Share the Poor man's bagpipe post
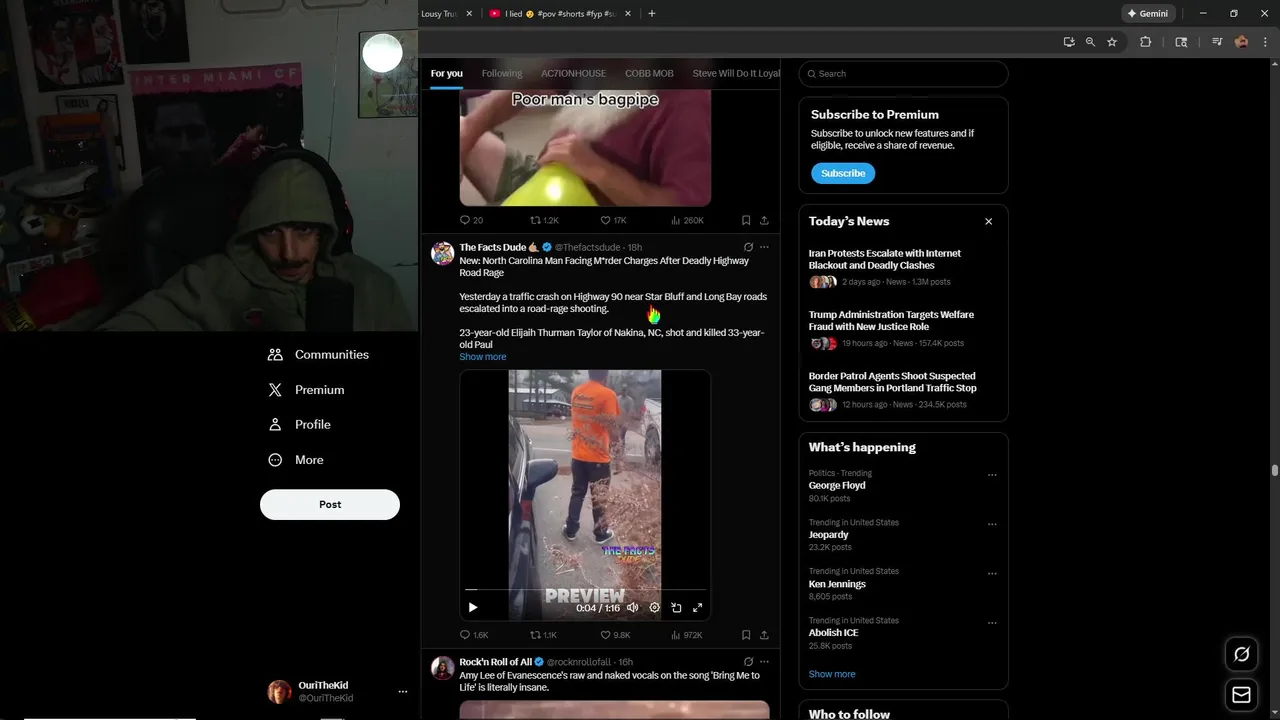1280x720 pixels. coord(764,220)
